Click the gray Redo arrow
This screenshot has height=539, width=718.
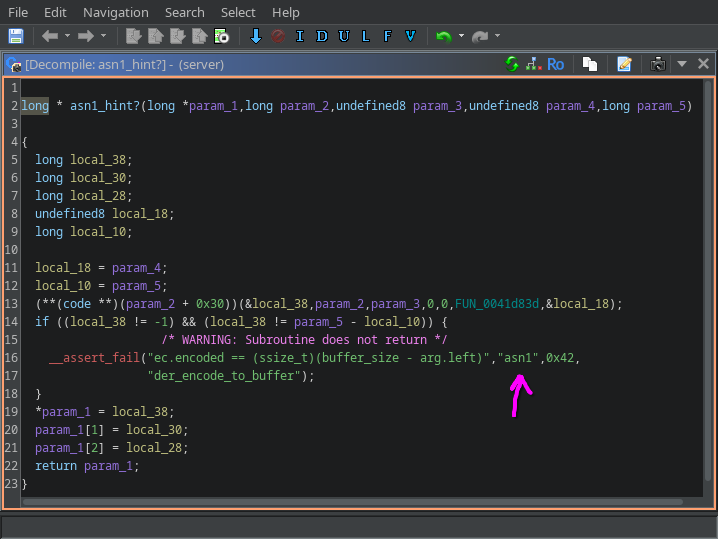tap(480, 36)
